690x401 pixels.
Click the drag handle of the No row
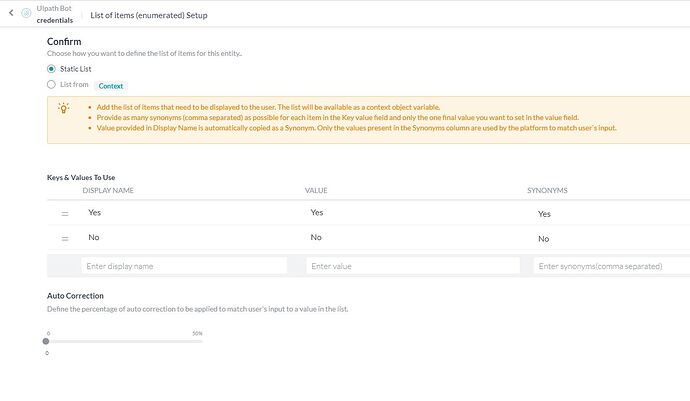point(65,238)
